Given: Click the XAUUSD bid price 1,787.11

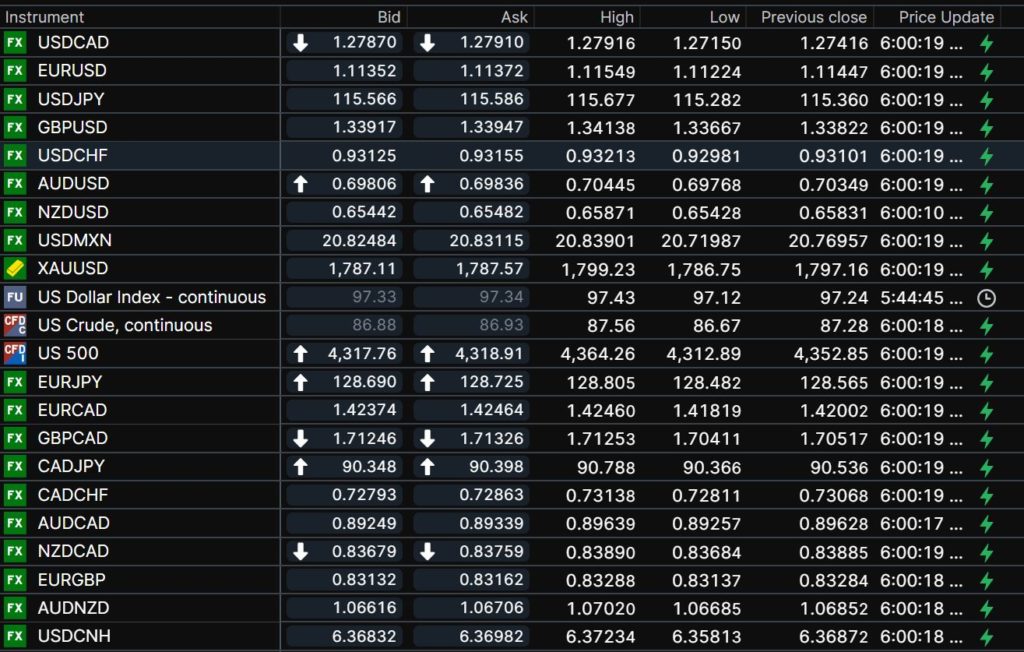Looking at the screenshot, I should [x=363, y=269].
